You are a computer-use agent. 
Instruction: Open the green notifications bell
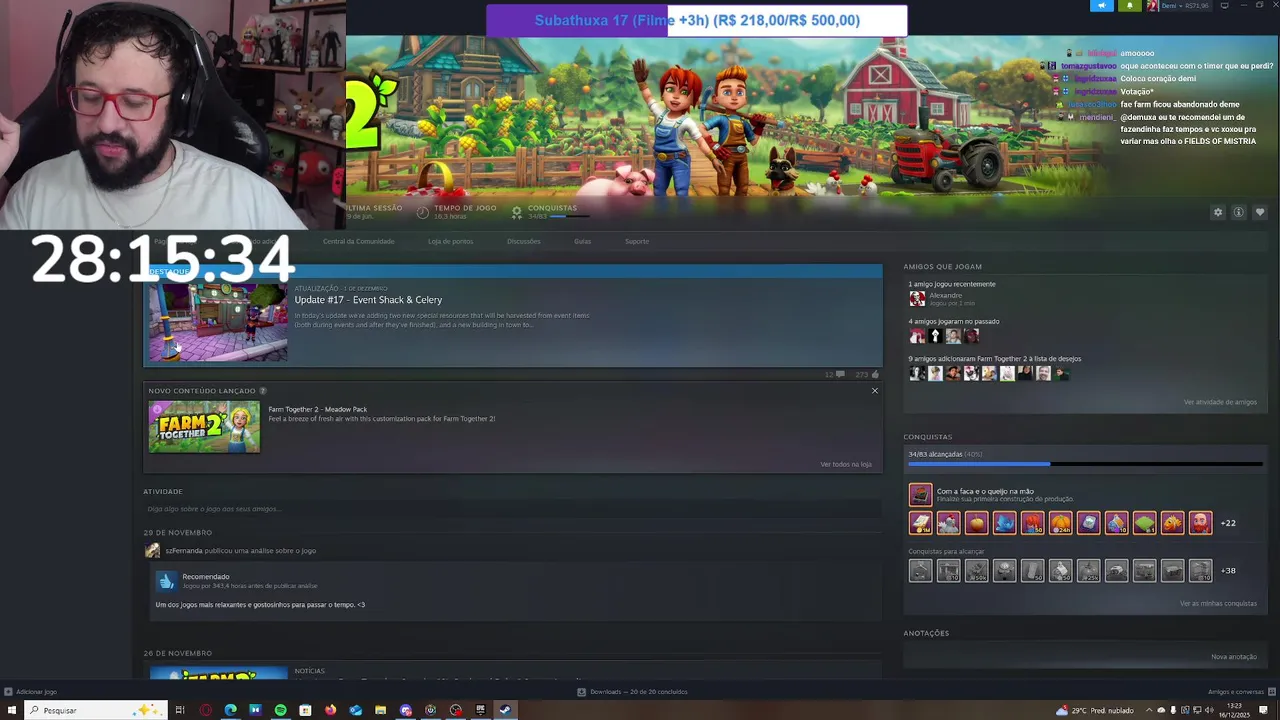point(1130,6)
